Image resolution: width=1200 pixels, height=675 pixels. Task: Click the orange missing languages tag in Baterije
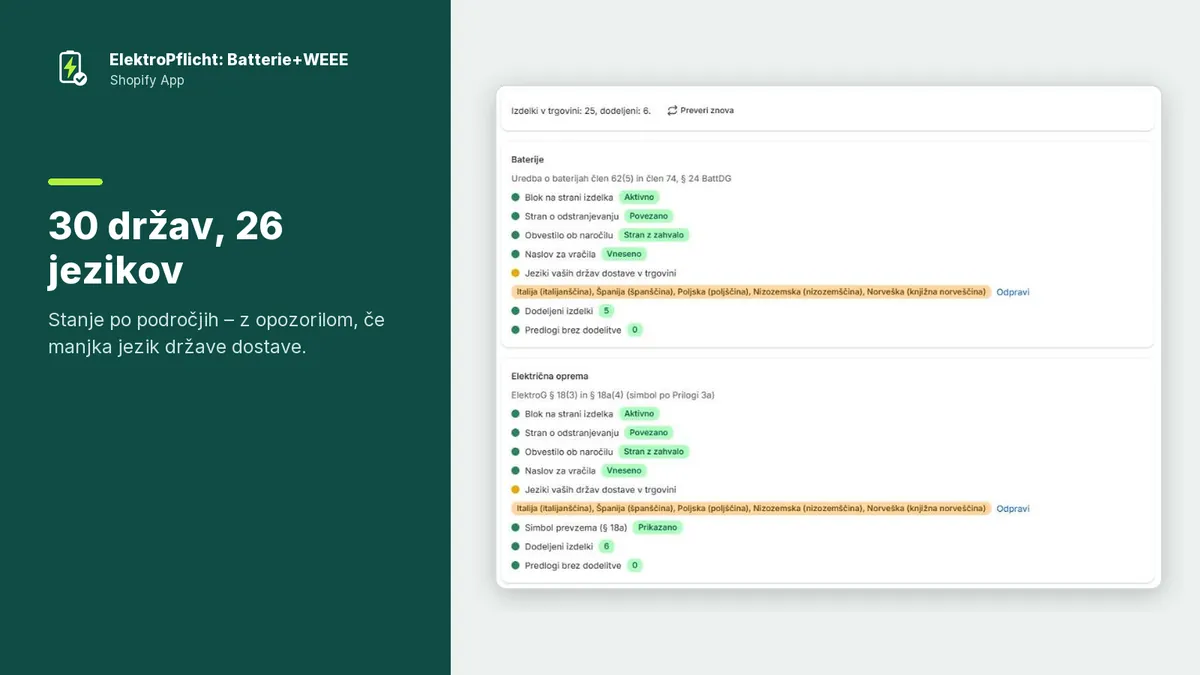751,292
